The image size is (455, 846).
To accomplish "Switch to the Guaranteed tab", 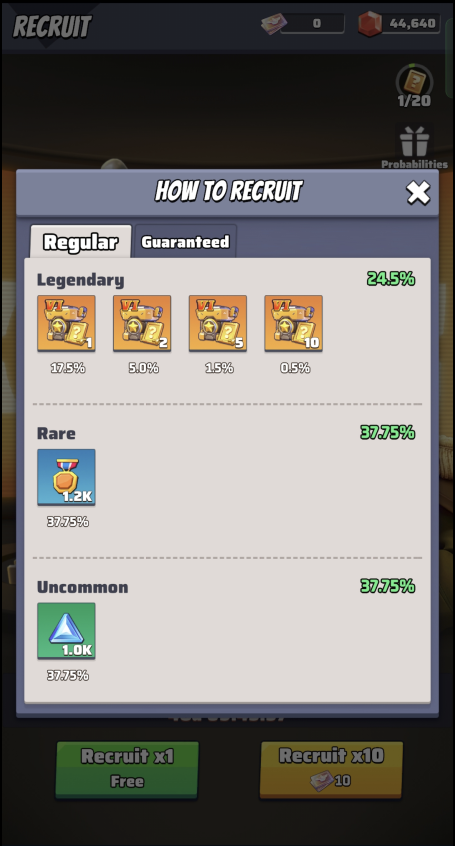I will [185, 242].
